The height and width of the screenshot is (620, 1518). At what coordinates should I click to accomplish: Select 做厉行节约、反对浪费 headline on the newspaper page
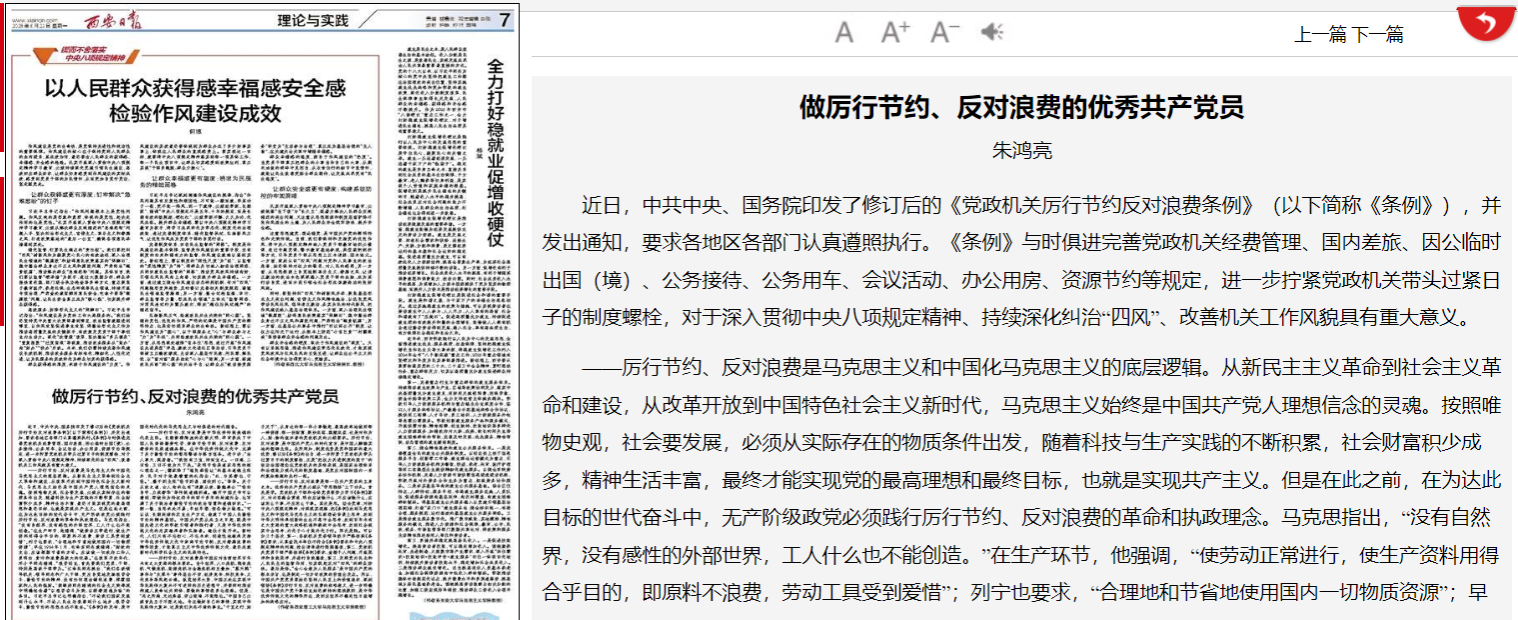(x=195, y=396)
